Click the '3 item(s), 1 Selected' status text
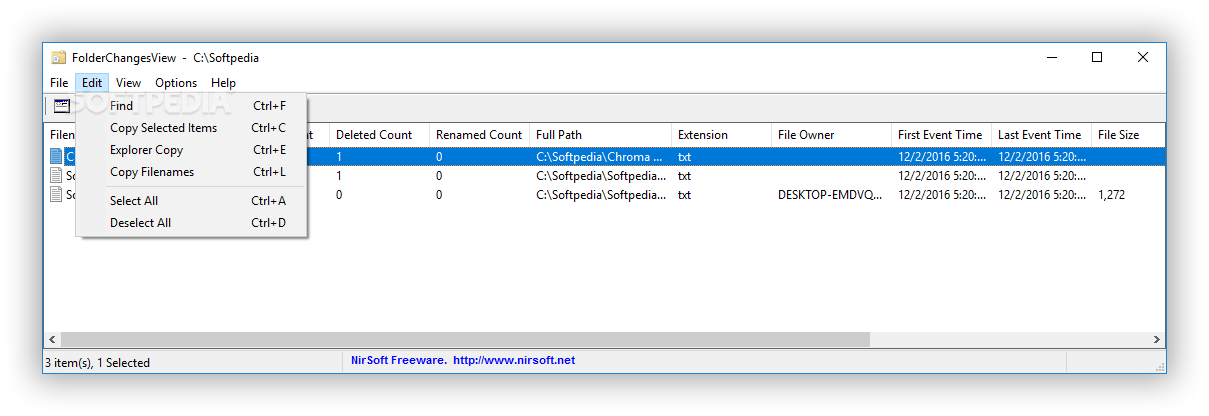 click(x=97, y=363)
